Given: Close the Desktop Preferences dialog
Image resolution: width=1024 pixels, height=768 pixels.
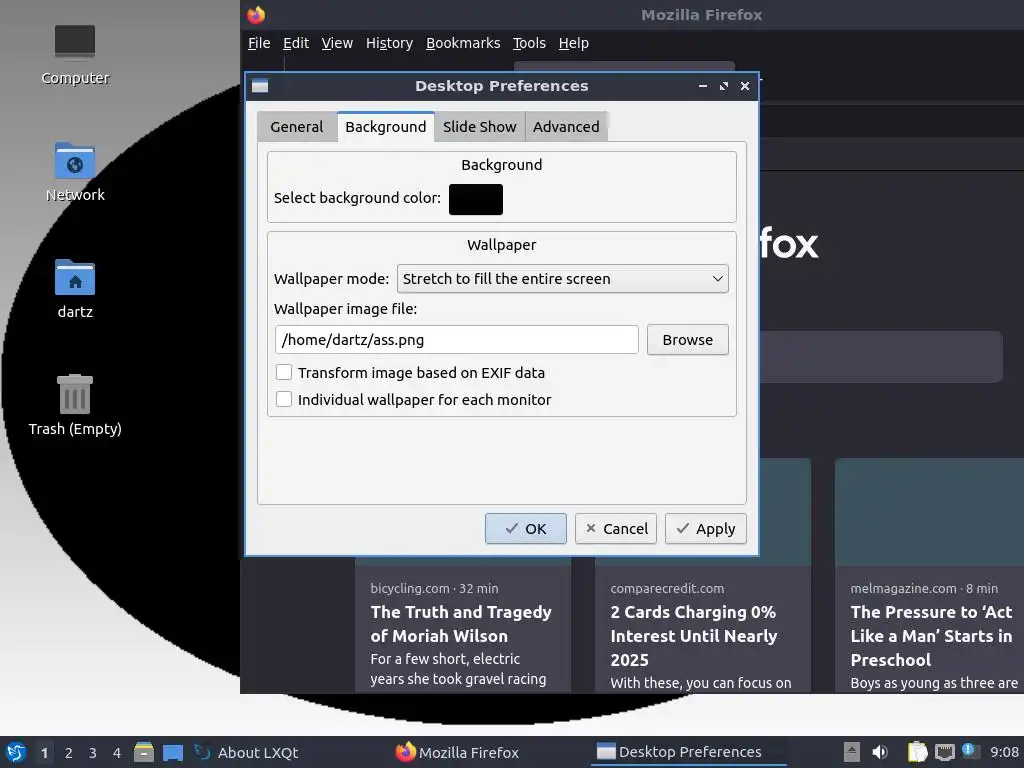Looking at the screenshot, I should (x=744, y=86).
